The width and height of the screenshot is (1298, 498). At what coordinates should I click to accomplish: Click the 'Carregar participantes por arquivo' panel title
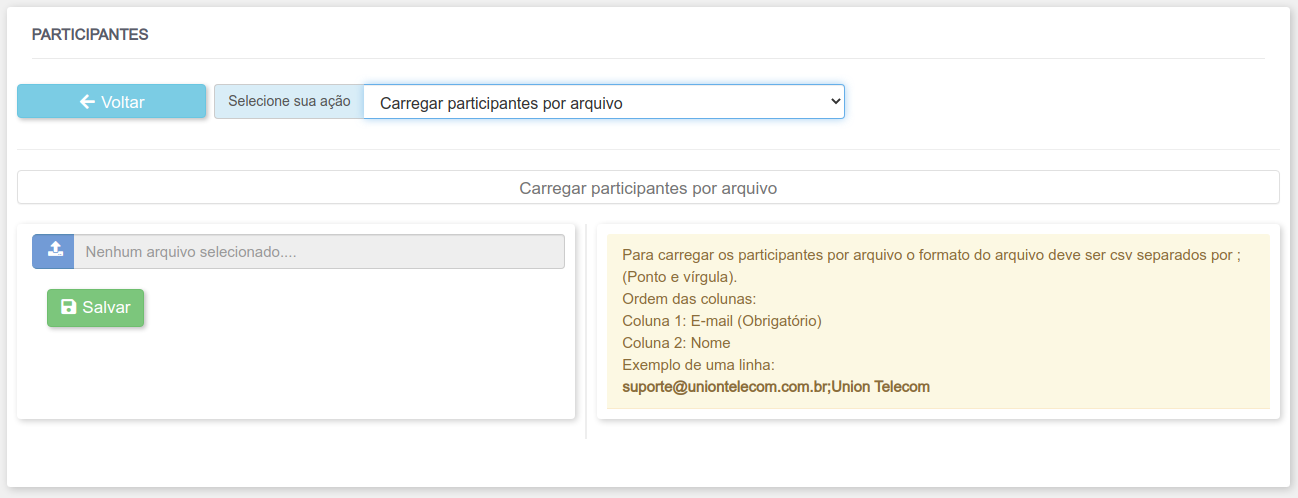pyautogui.click(x=648, y=187)
